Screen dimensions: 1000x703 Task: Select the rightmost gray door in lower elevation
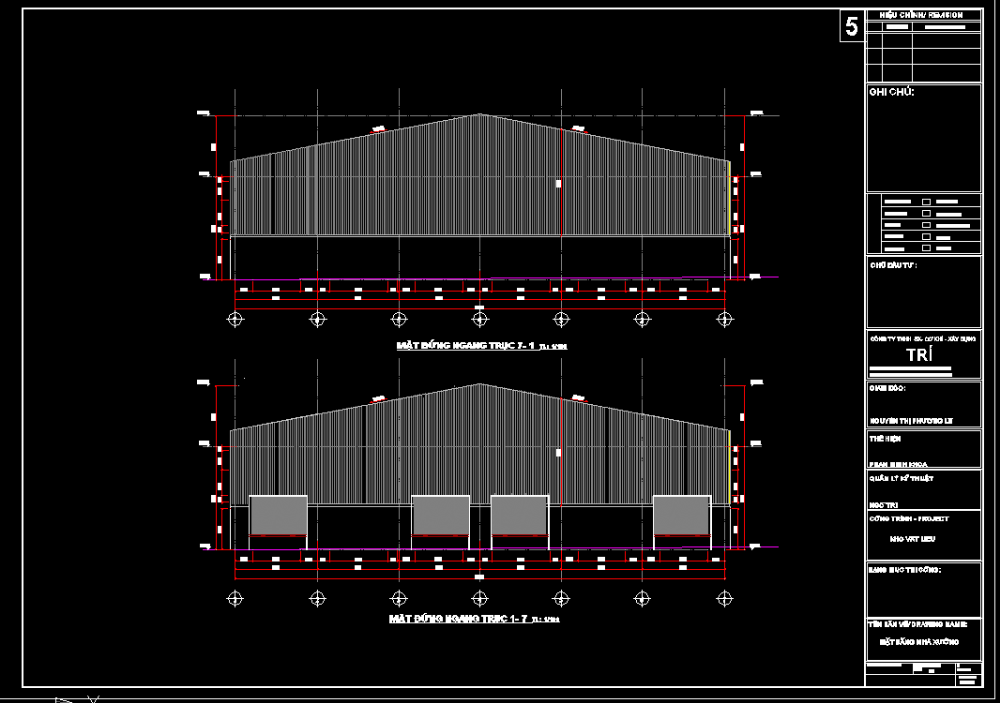coord(682,515)
